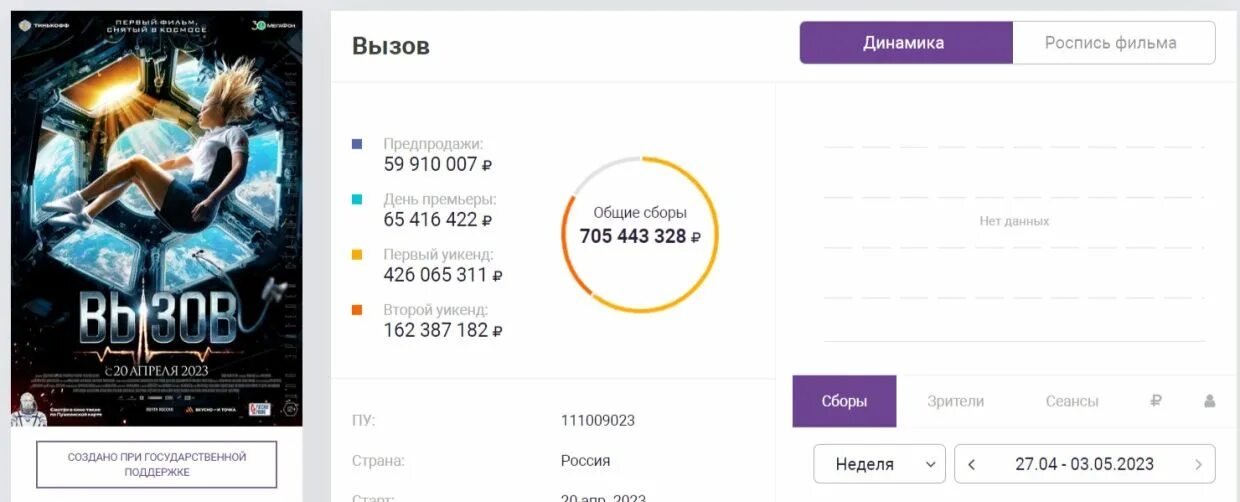Click the Второй уикенд label
This screenshot has width=1240, height=502.
[x=436, y=310]
